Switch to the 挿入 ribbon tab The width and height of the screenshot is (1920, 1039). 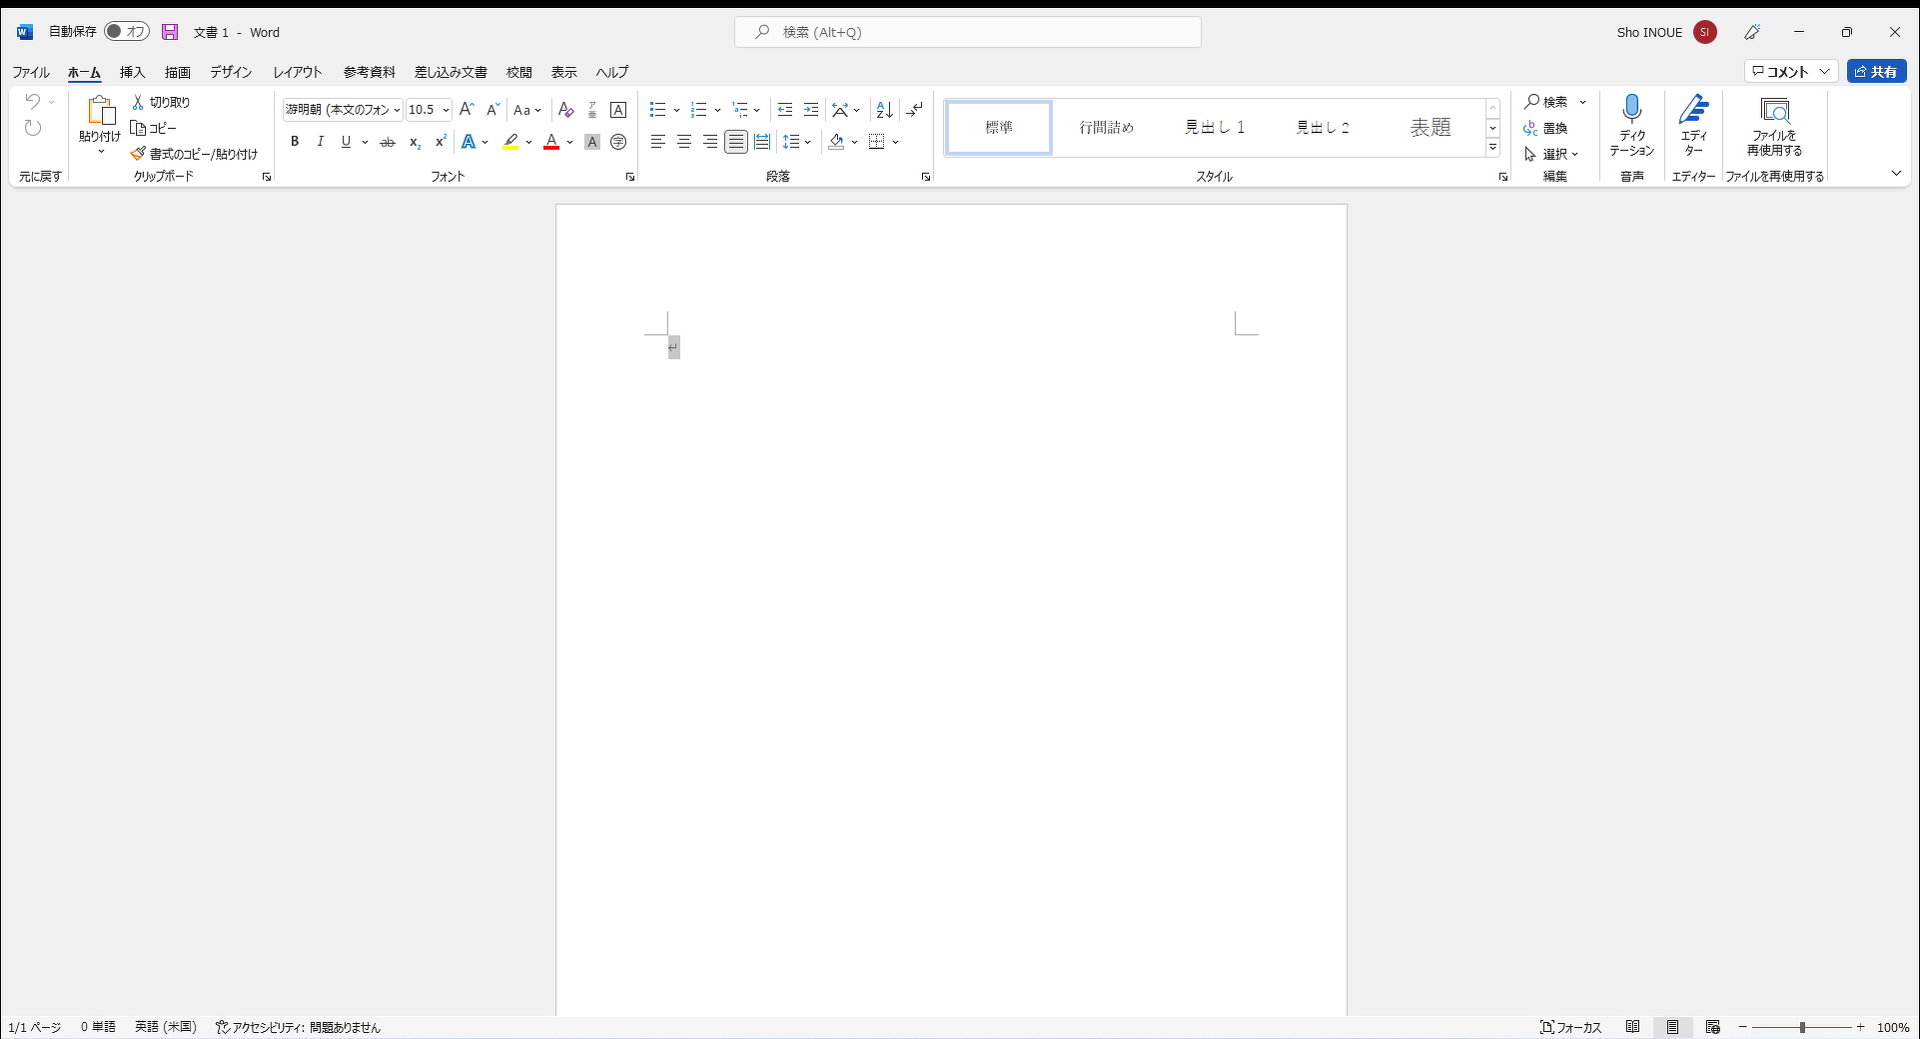tap(131, 71)
